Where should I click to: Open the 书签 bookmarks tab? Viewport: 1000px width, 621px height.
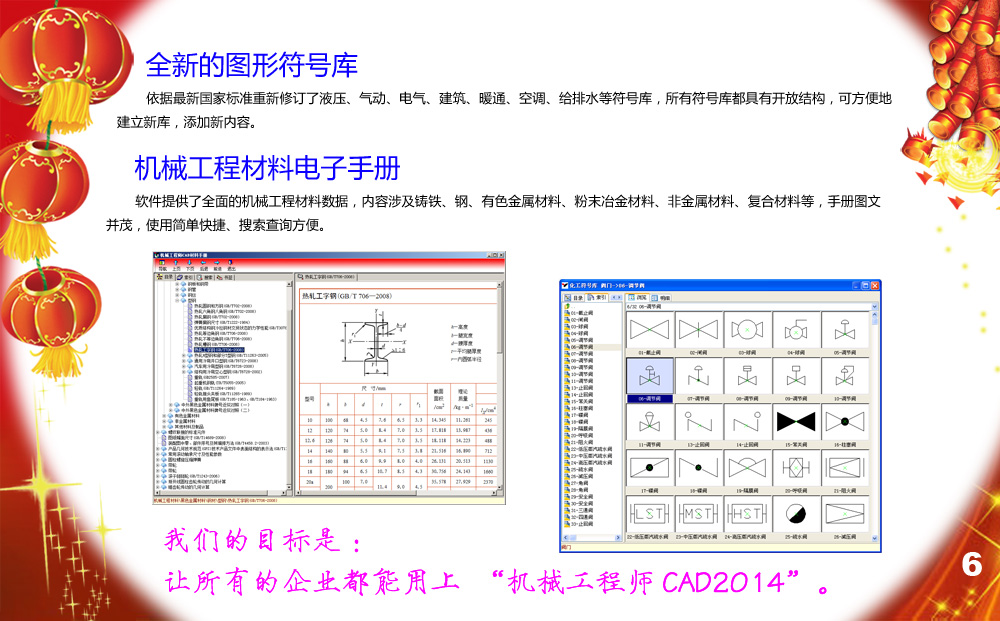228,277
